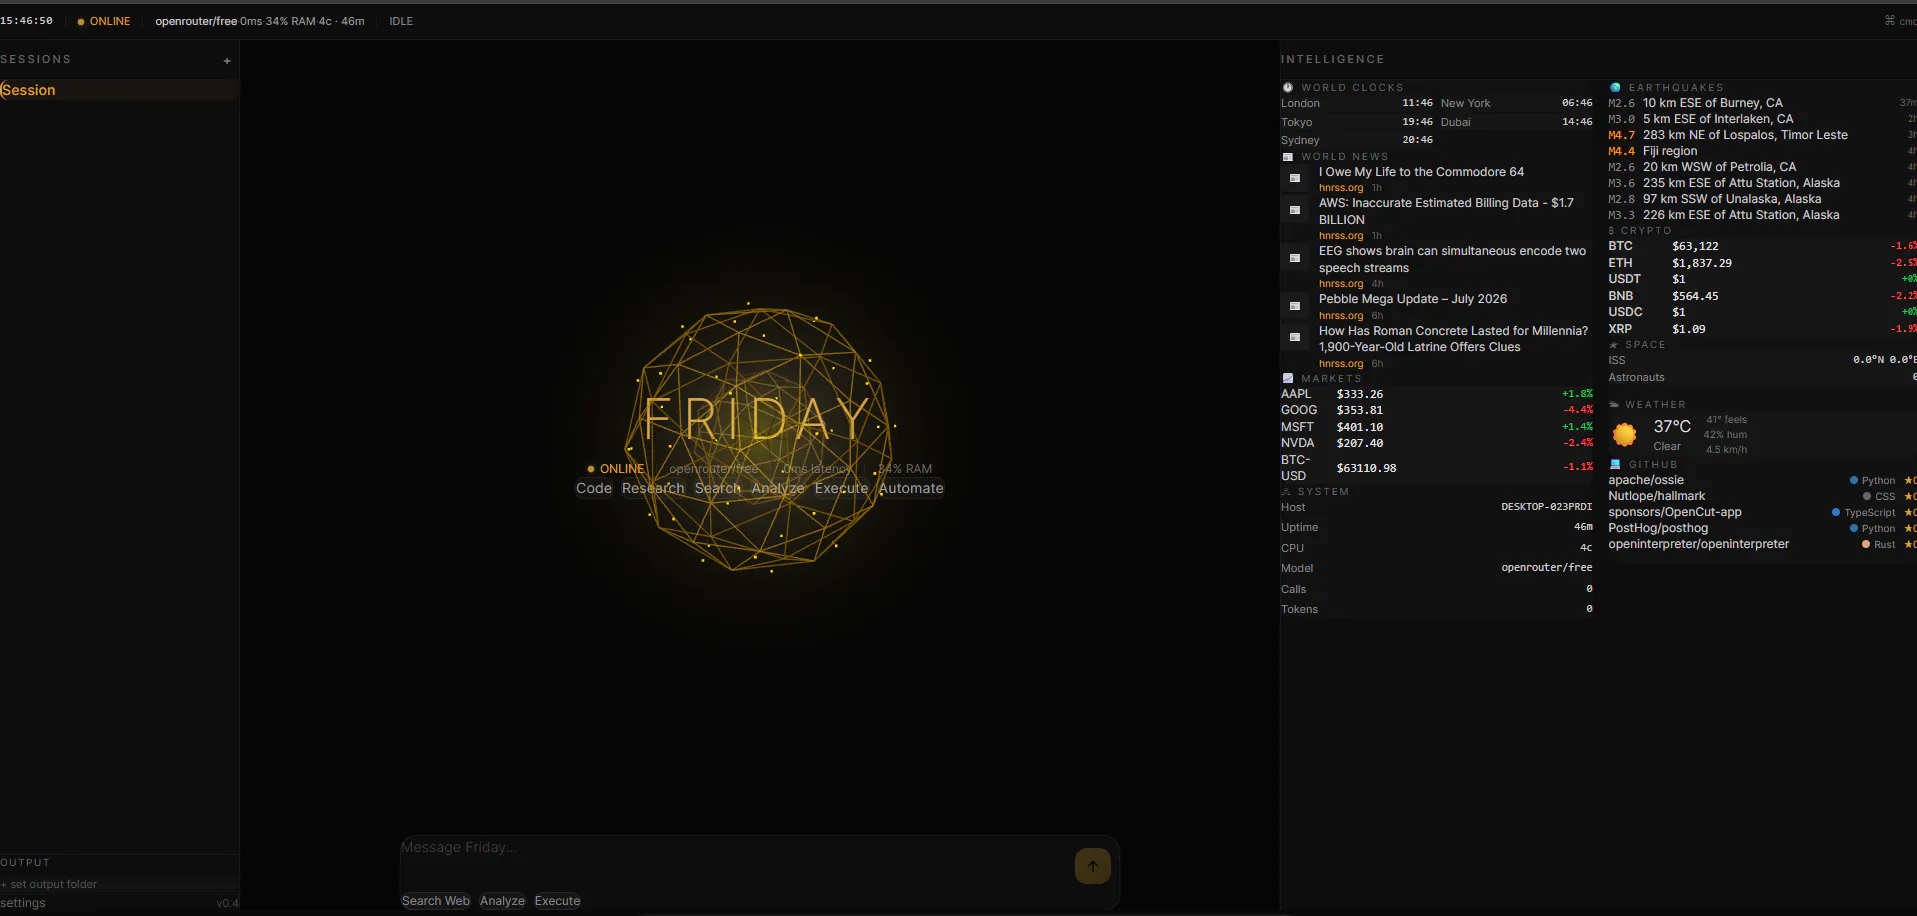This screenshot has width=1917, height=916.
Task: Choose the Search capability under FRIDAY logo
Action: [x=718, y=488]
